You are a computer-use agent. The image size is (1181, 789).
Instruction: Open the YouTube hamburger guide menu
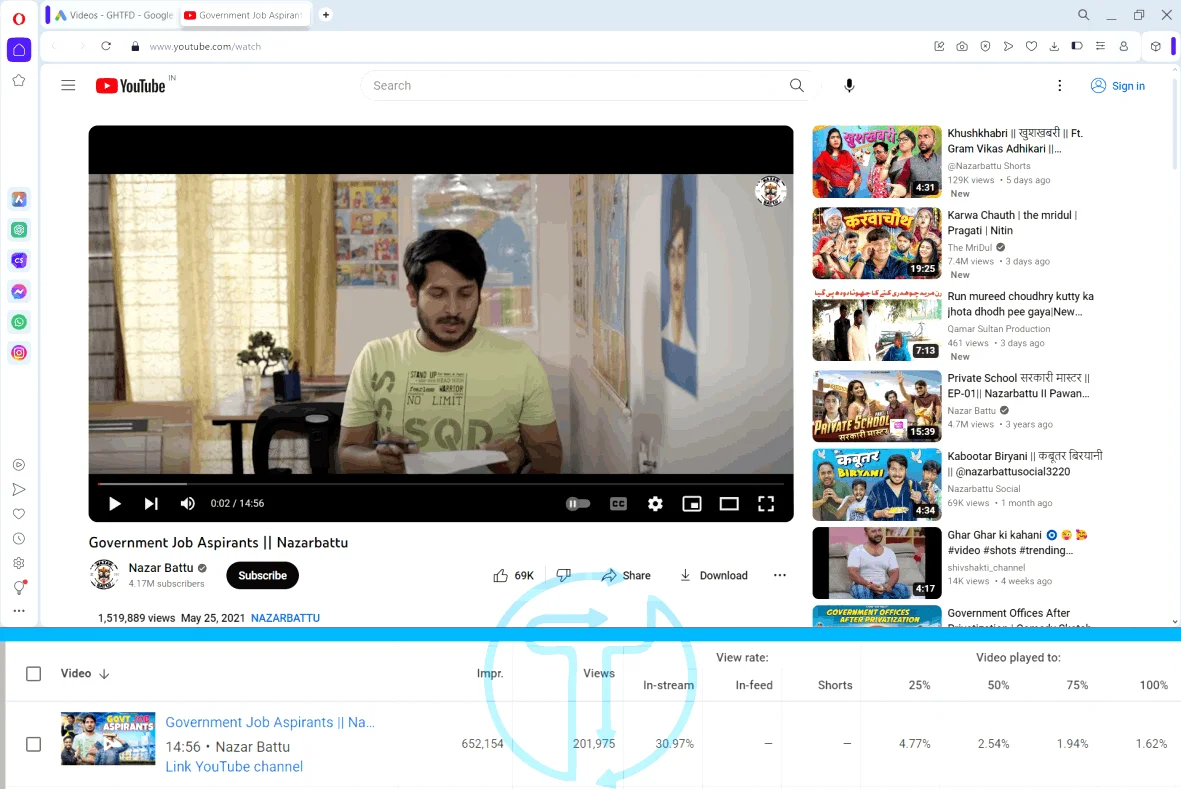[68, 85]
